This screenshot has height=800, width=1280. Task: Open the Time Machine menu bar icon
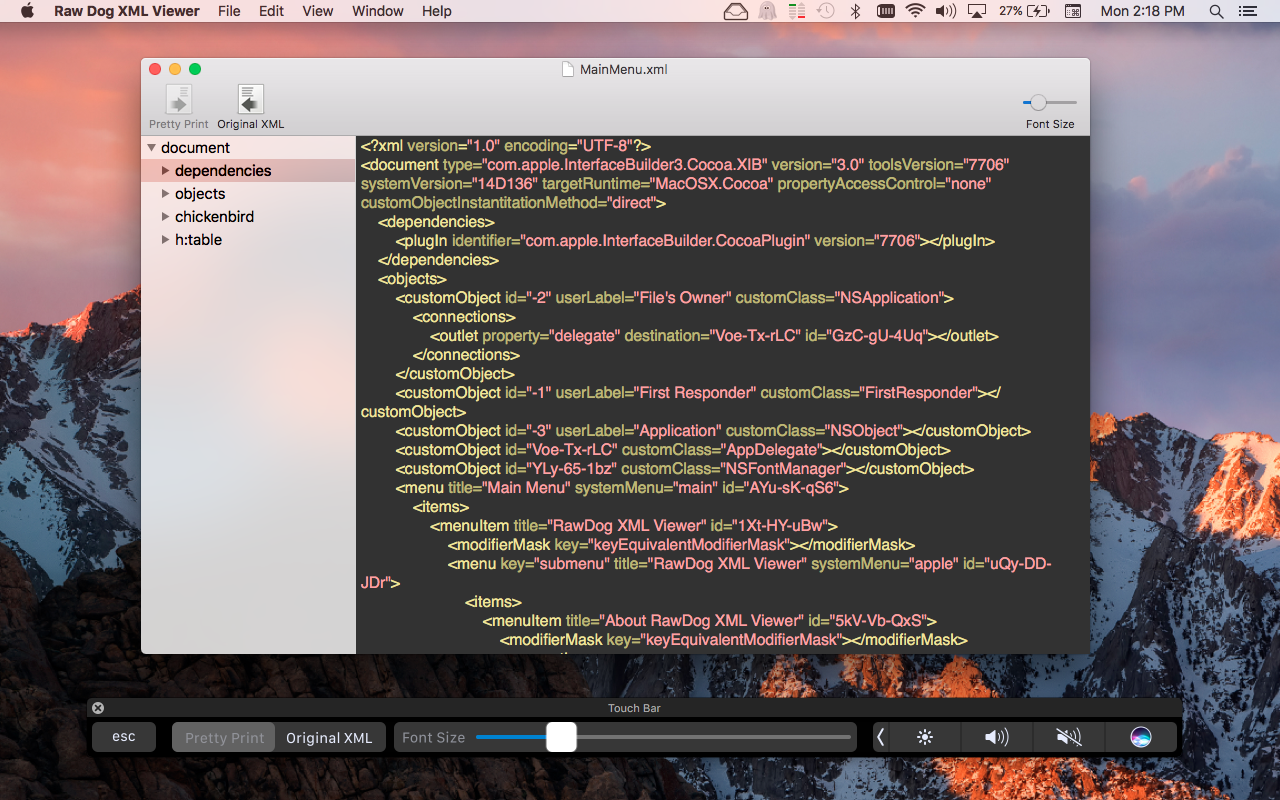tap(826, 11)
